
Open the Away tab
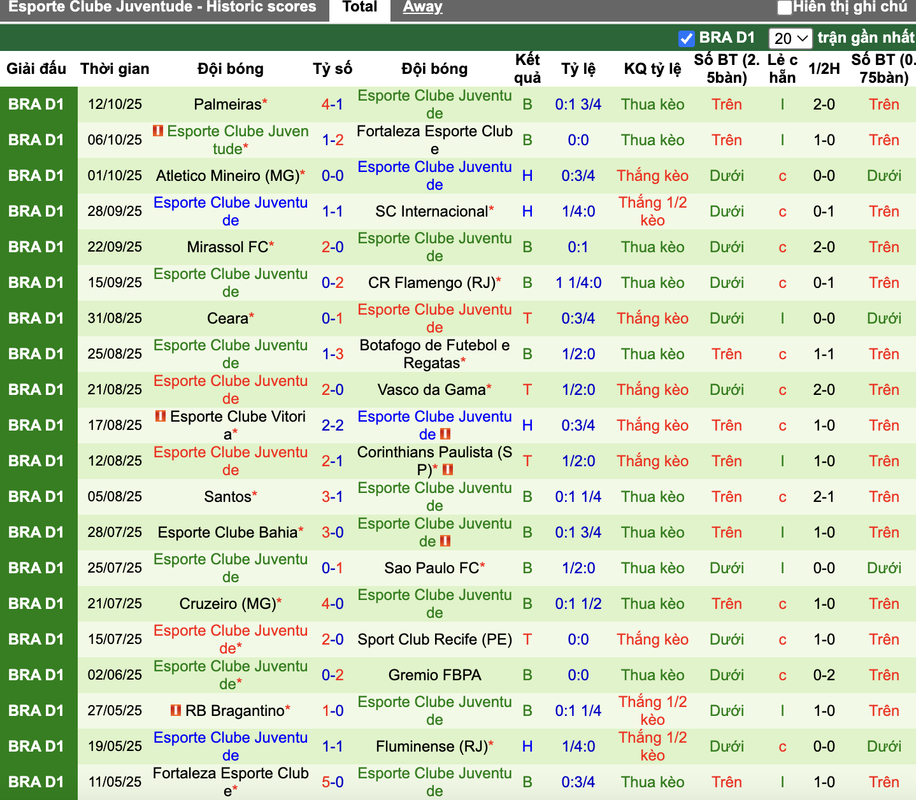[422, 8]
